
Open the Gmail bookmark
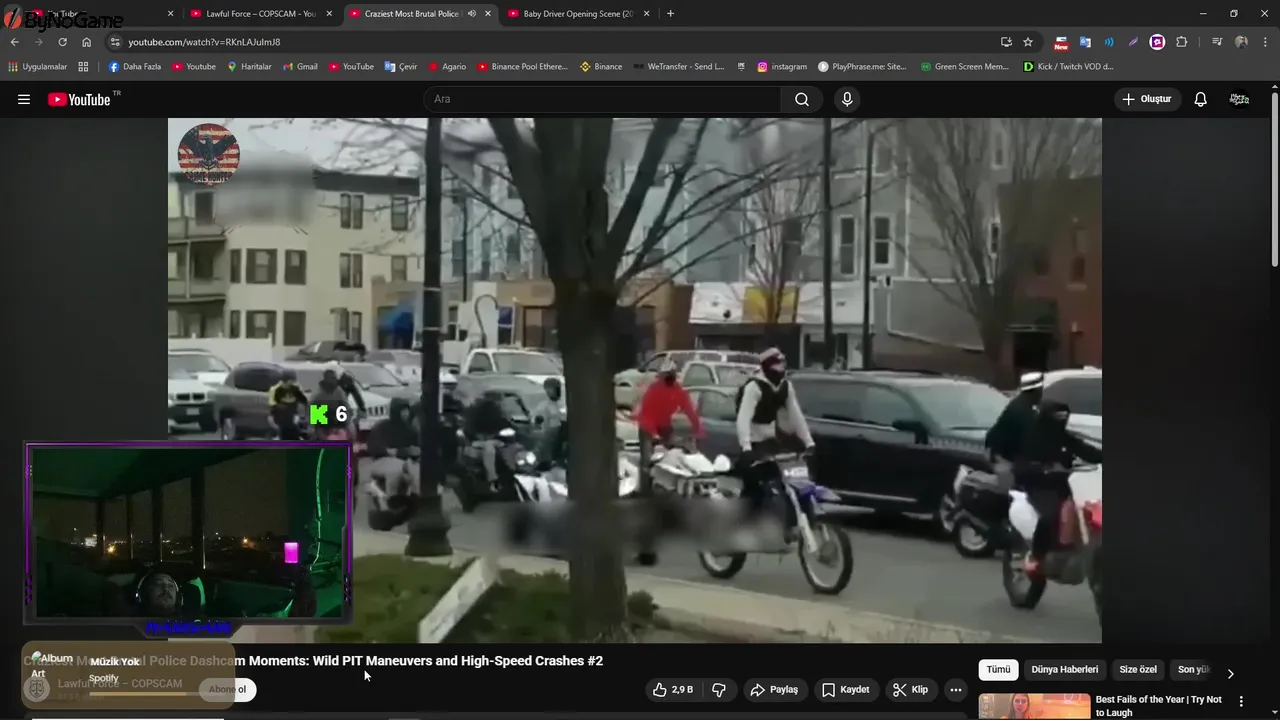[x=300, y=67]
